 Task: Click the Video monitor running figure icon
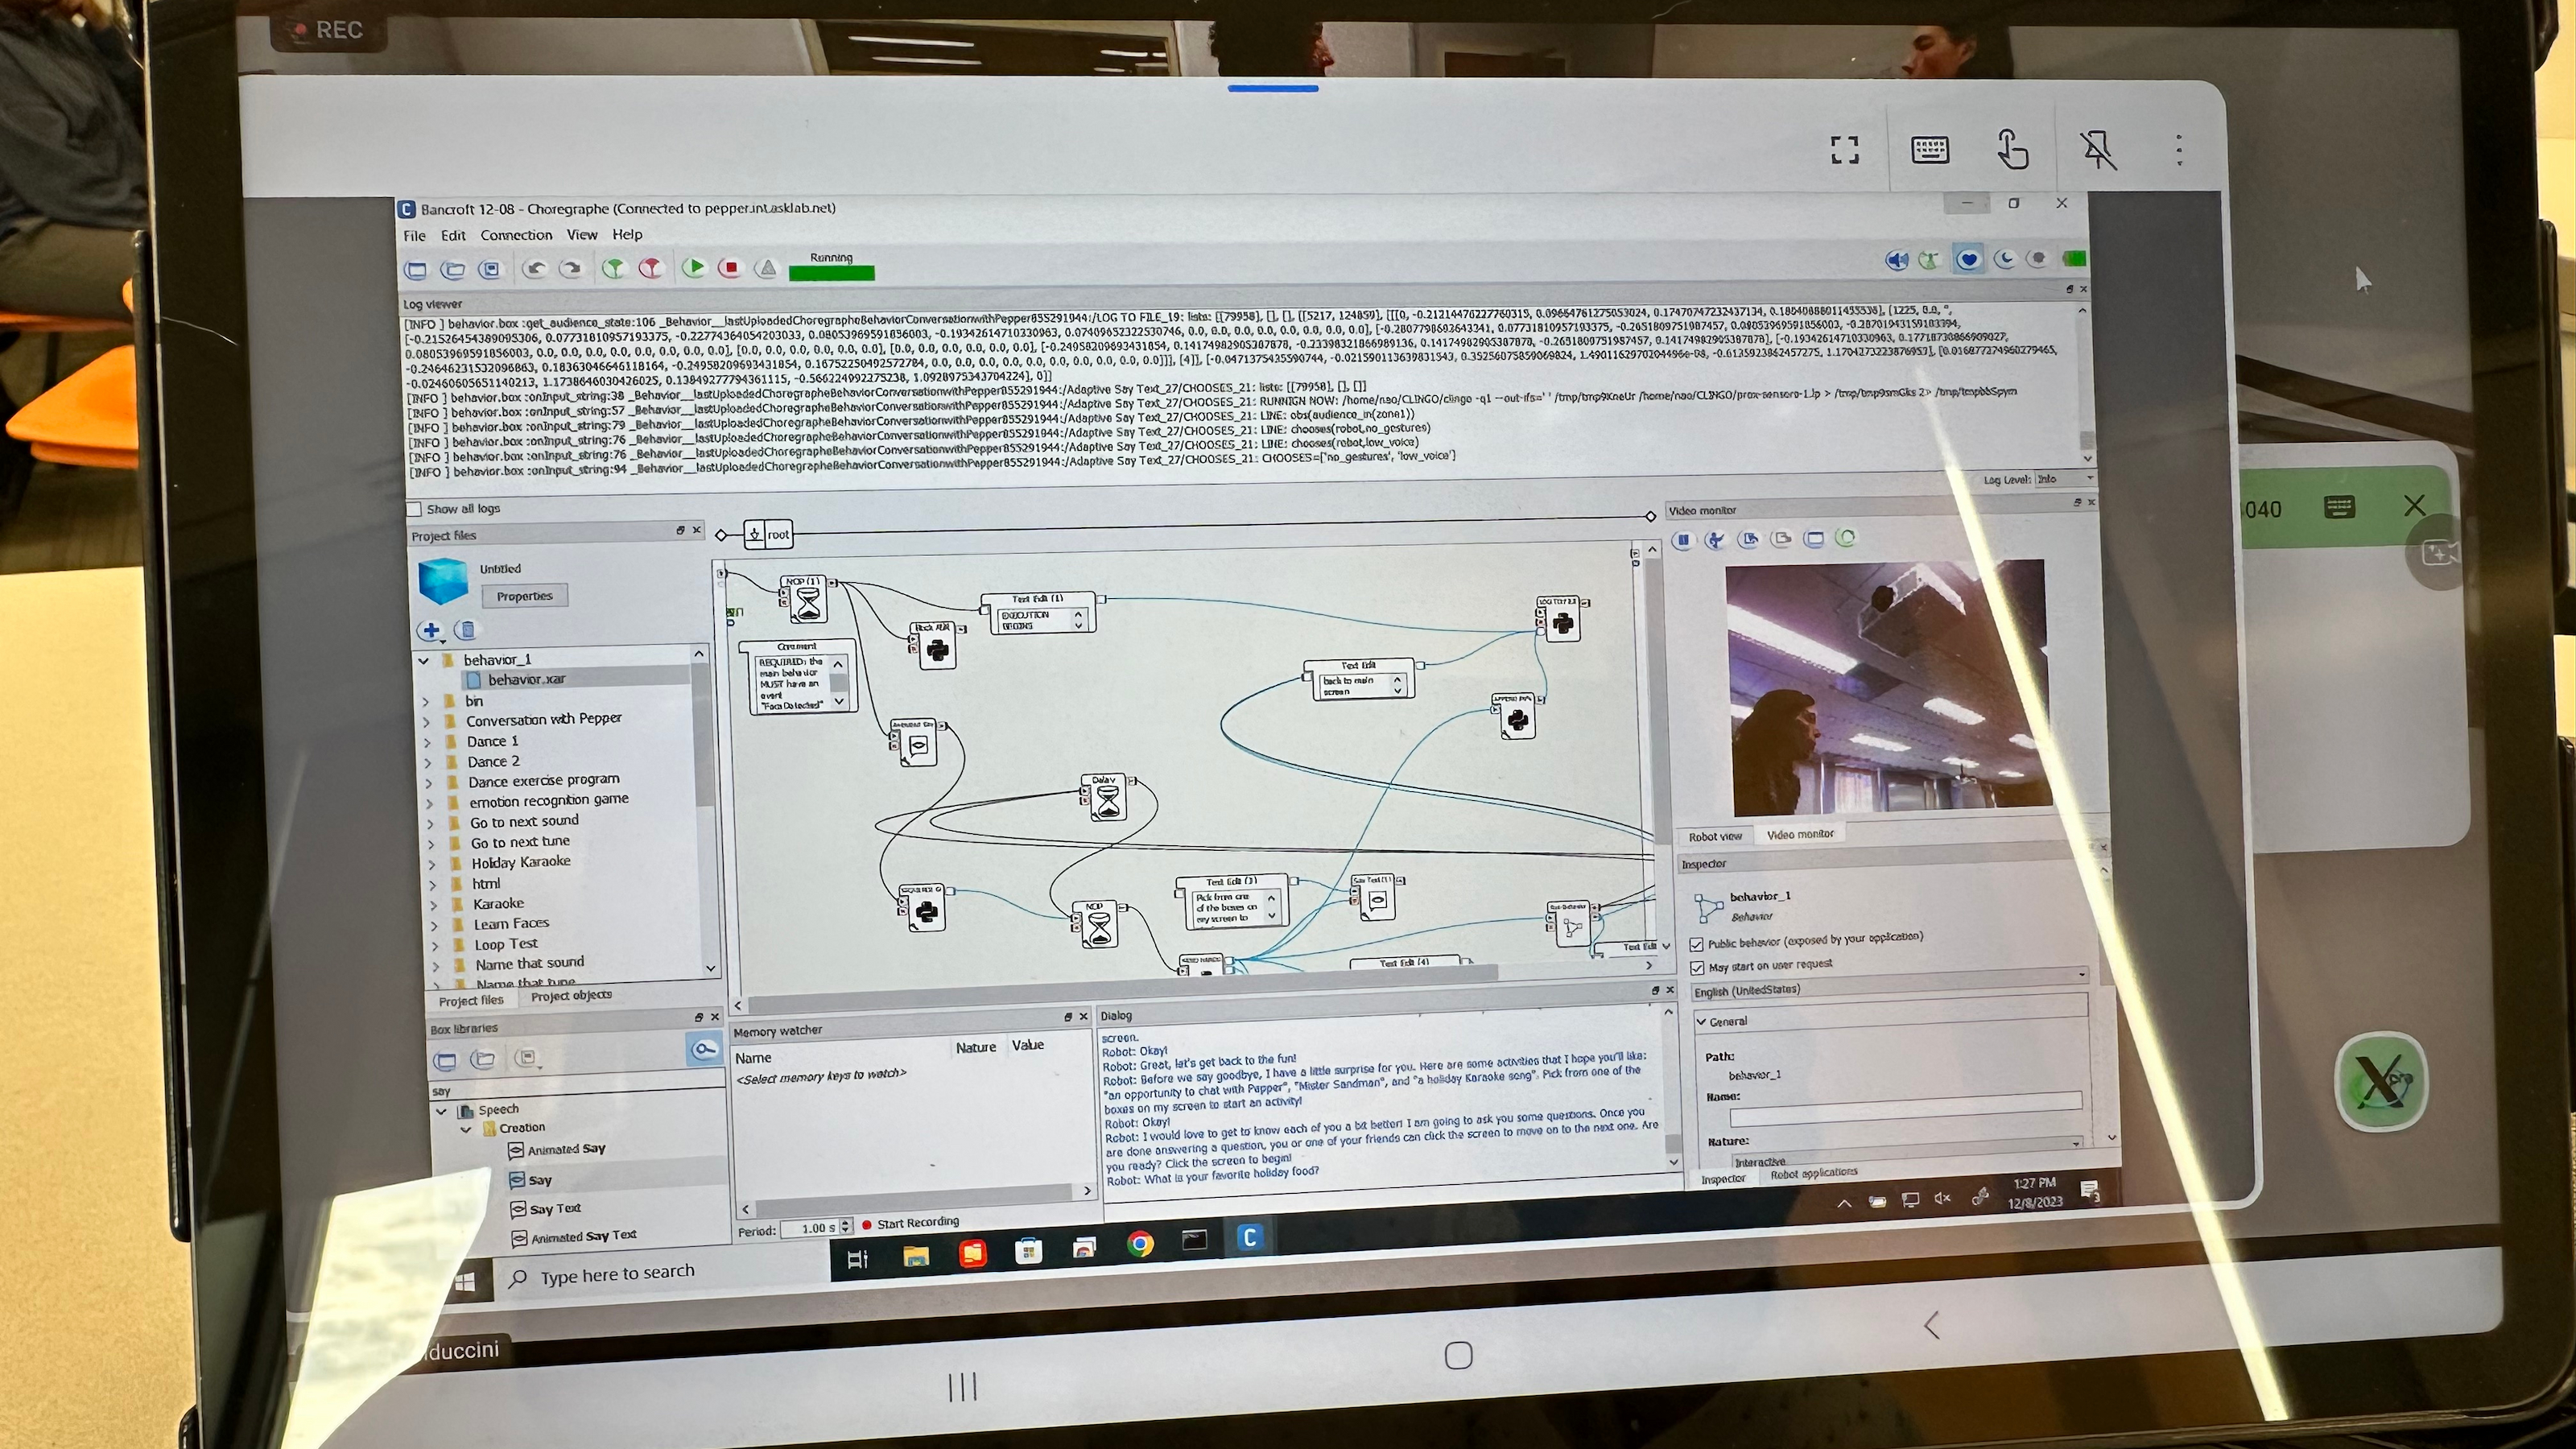coord(1716,540)
